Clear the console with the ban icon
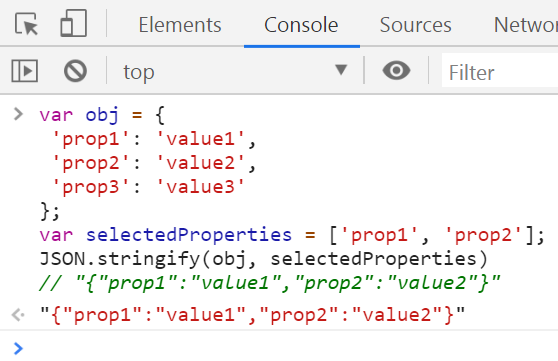 tap(75, 71)
